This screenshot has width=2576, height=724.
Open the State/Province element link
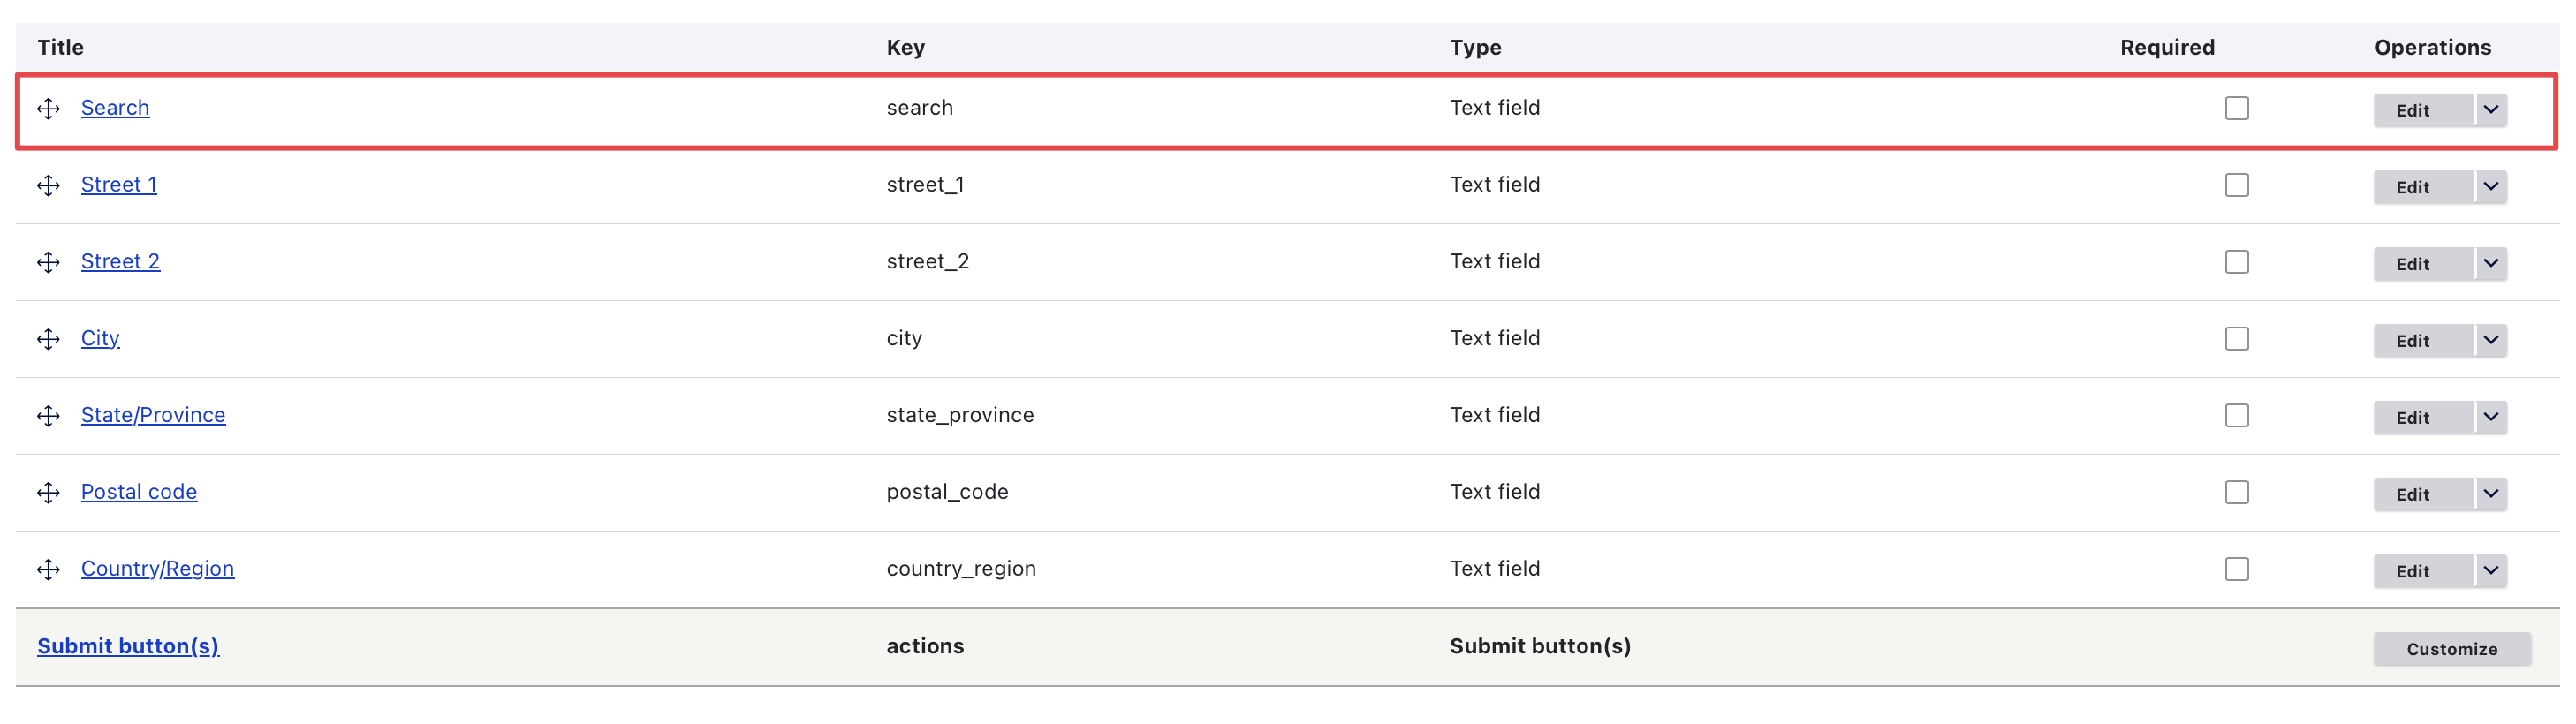(x=153, y=415)
